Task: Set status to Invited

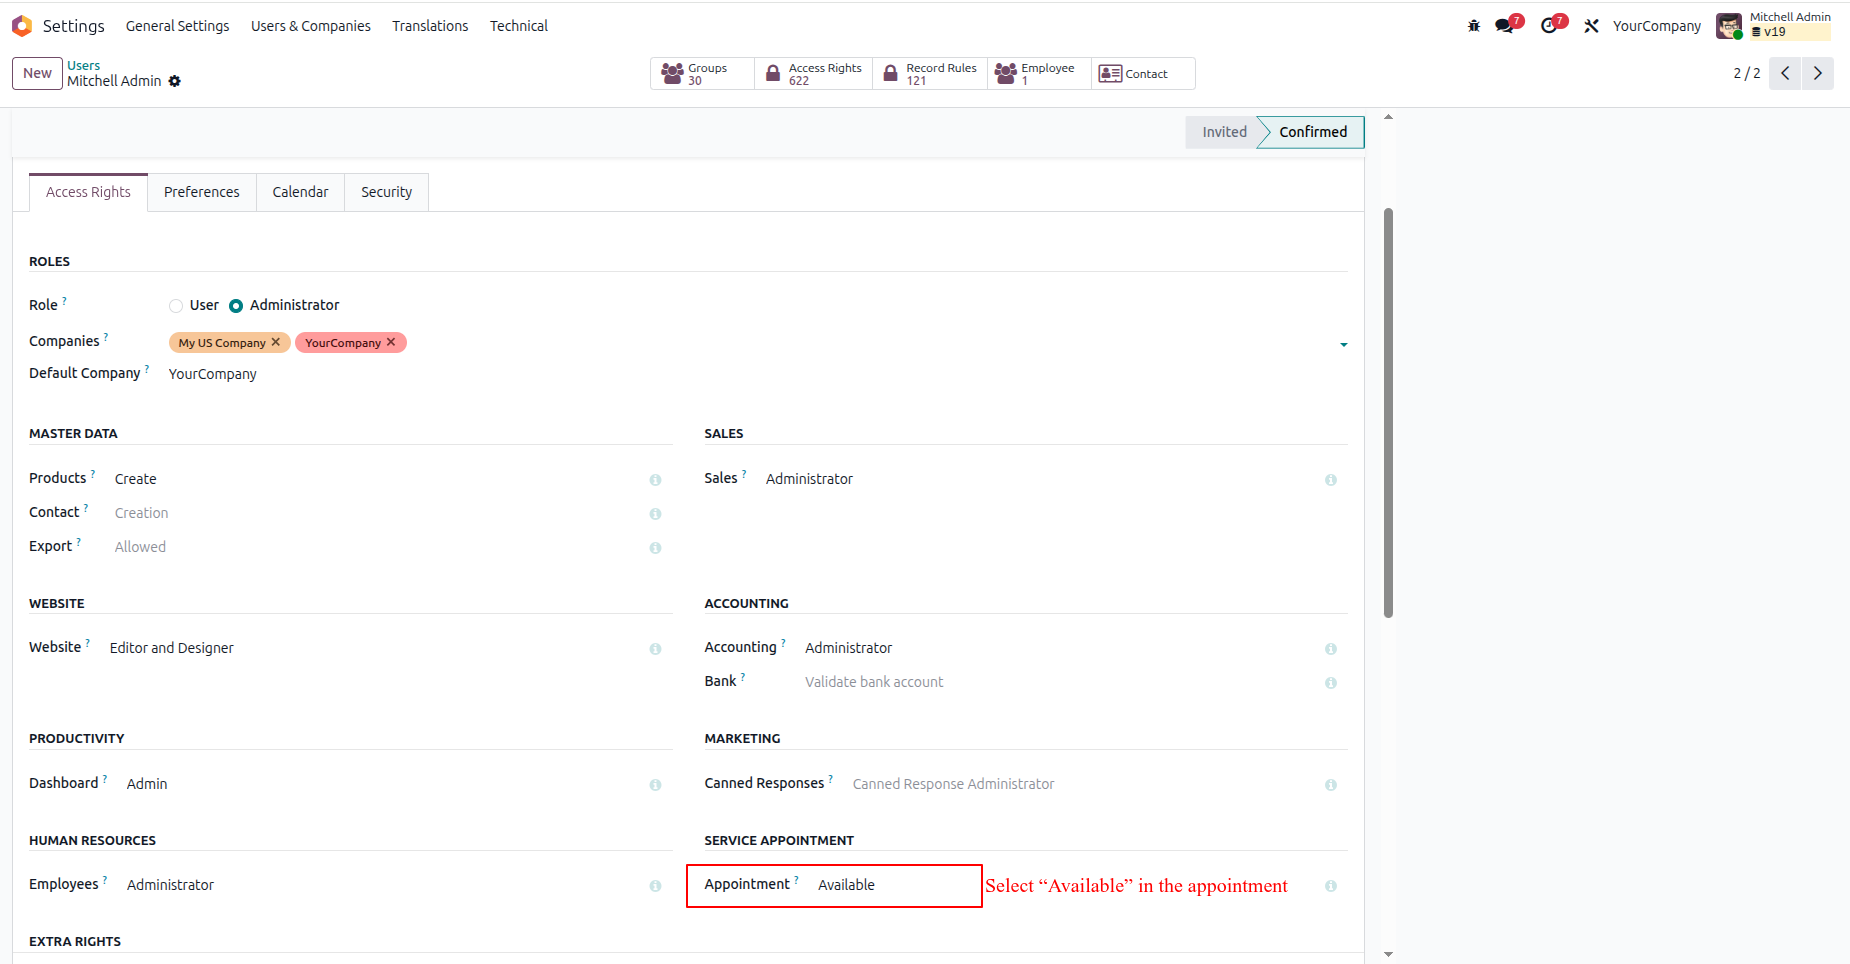Action: tap(1223, 132)
